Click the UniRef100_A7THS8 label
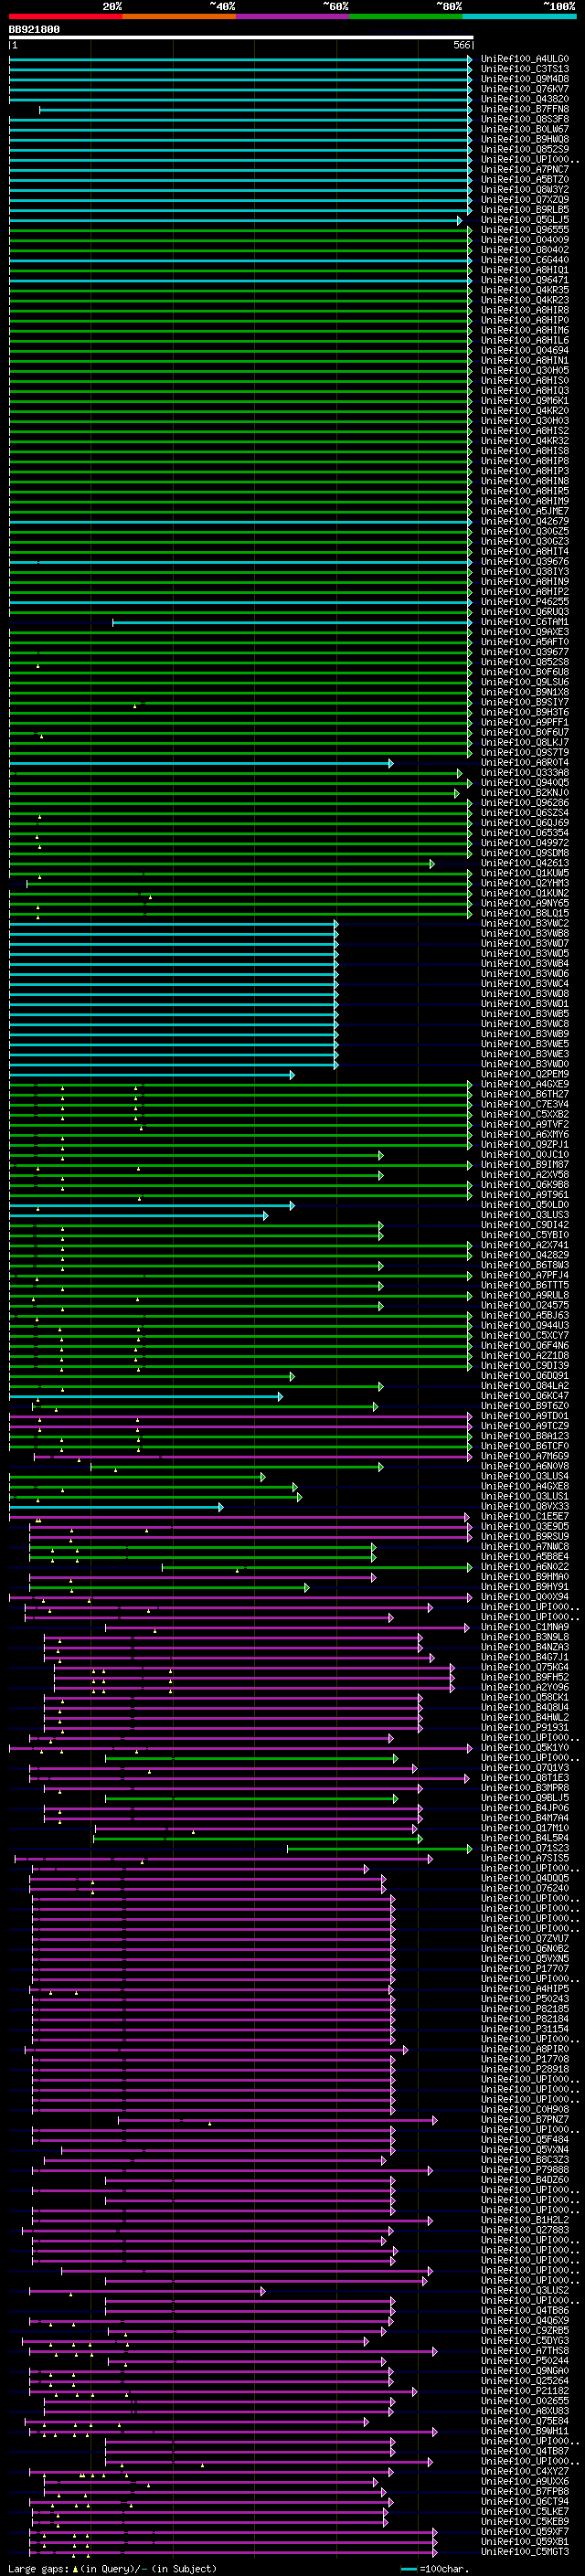This screenshot has height=2576, width=585. pos(525,2350)
